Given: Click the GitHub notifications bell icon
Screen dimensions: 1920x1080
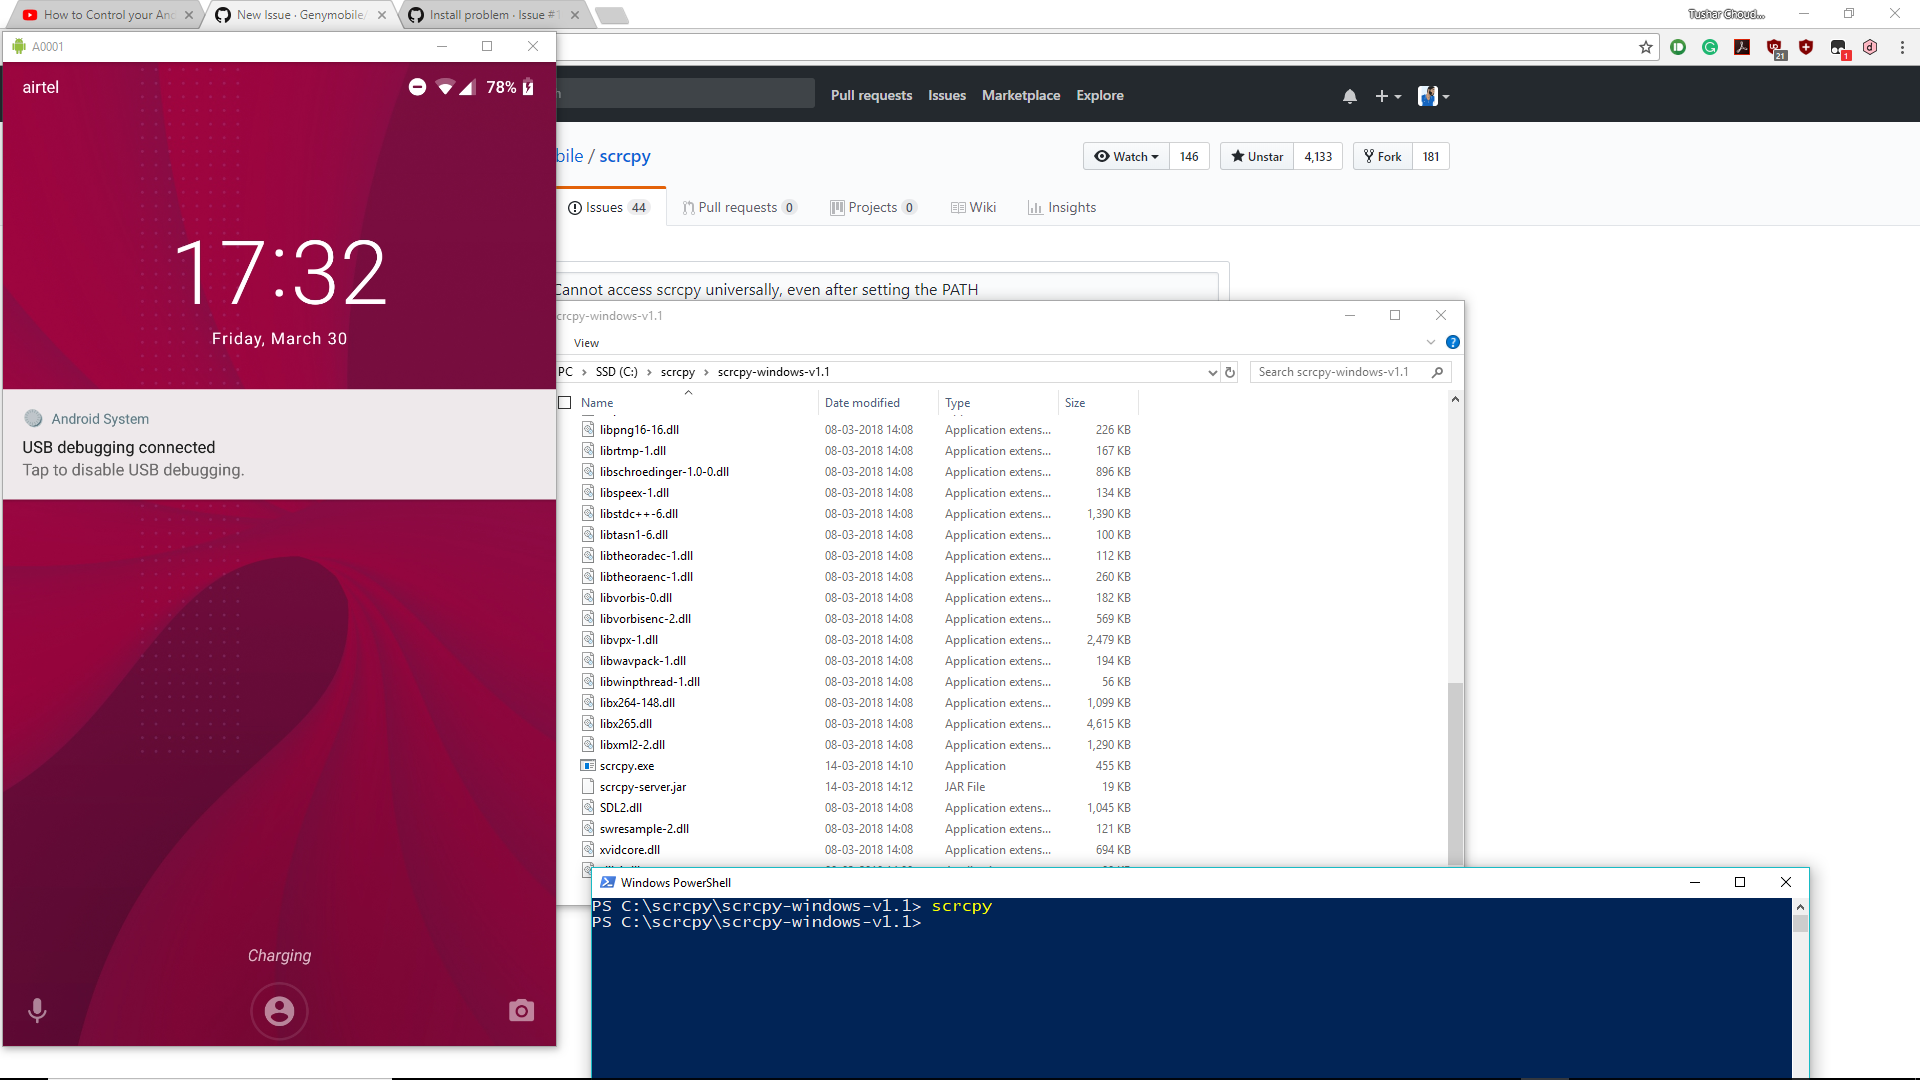Looking at the screenshot, I should pos(1350,96).
